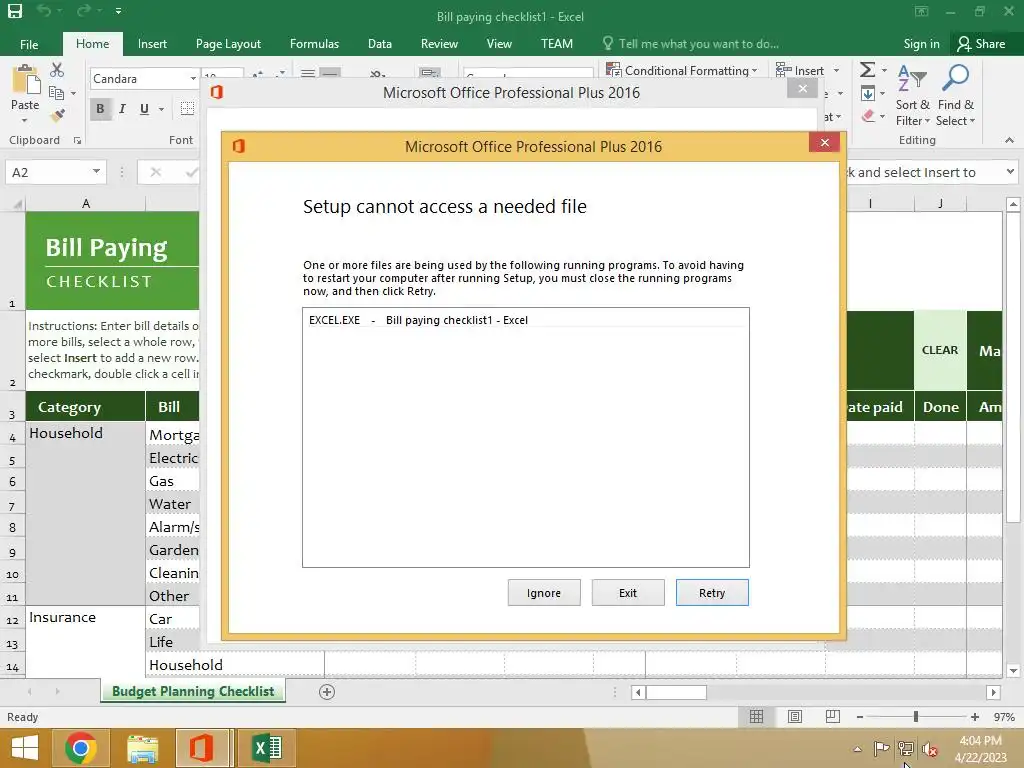The width and height of the screenshot is (1024, 768).
Task: Click the horizontal scrollbar thumb
Action: coord(676,692)
